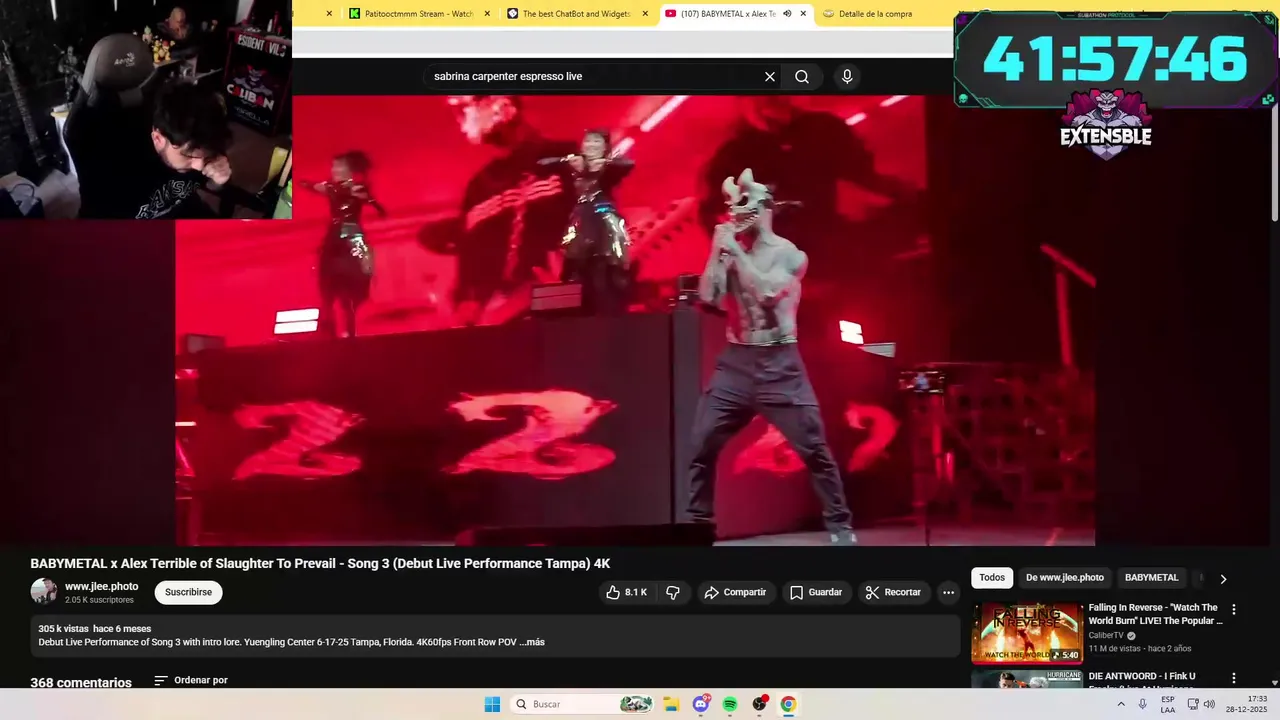The image size is (1280, 720).
Task: Subscribe with the Suscribirse button
Action: [188, 592]
